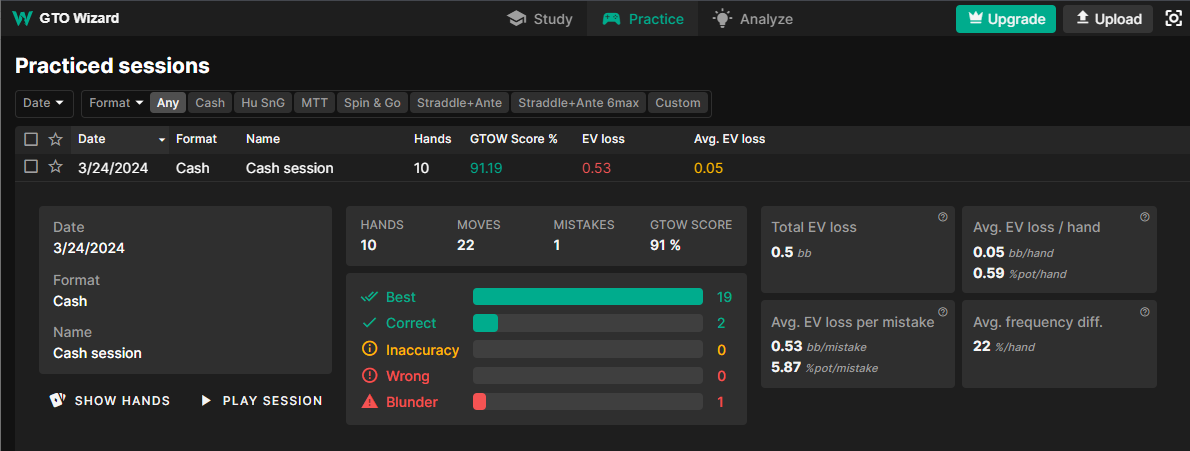Select the Any format filter
The width and height of the screenshot is (1190, 451).
[x=168, y=102]
